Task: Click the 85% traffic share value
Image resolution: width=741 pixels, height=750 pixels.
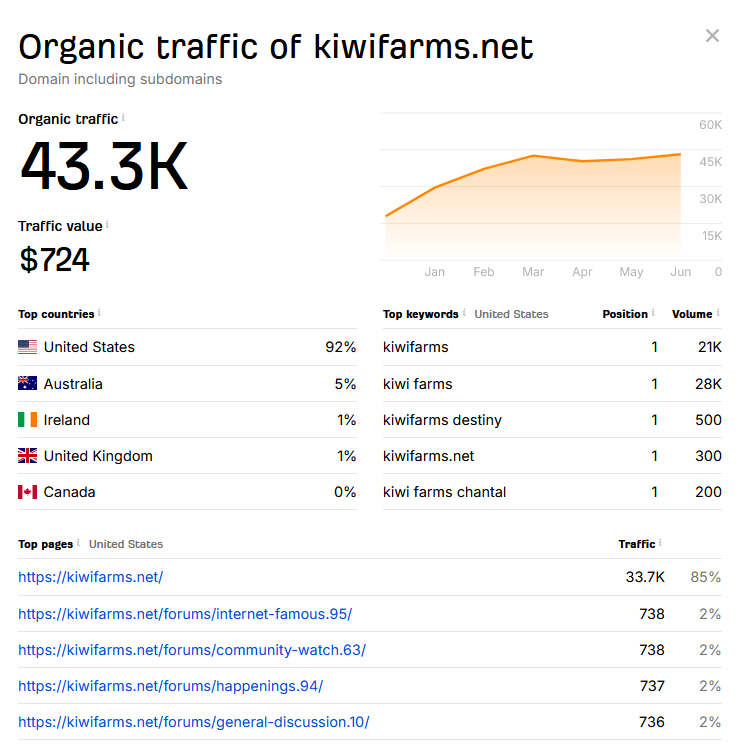Action: click(x=706, y=577)
